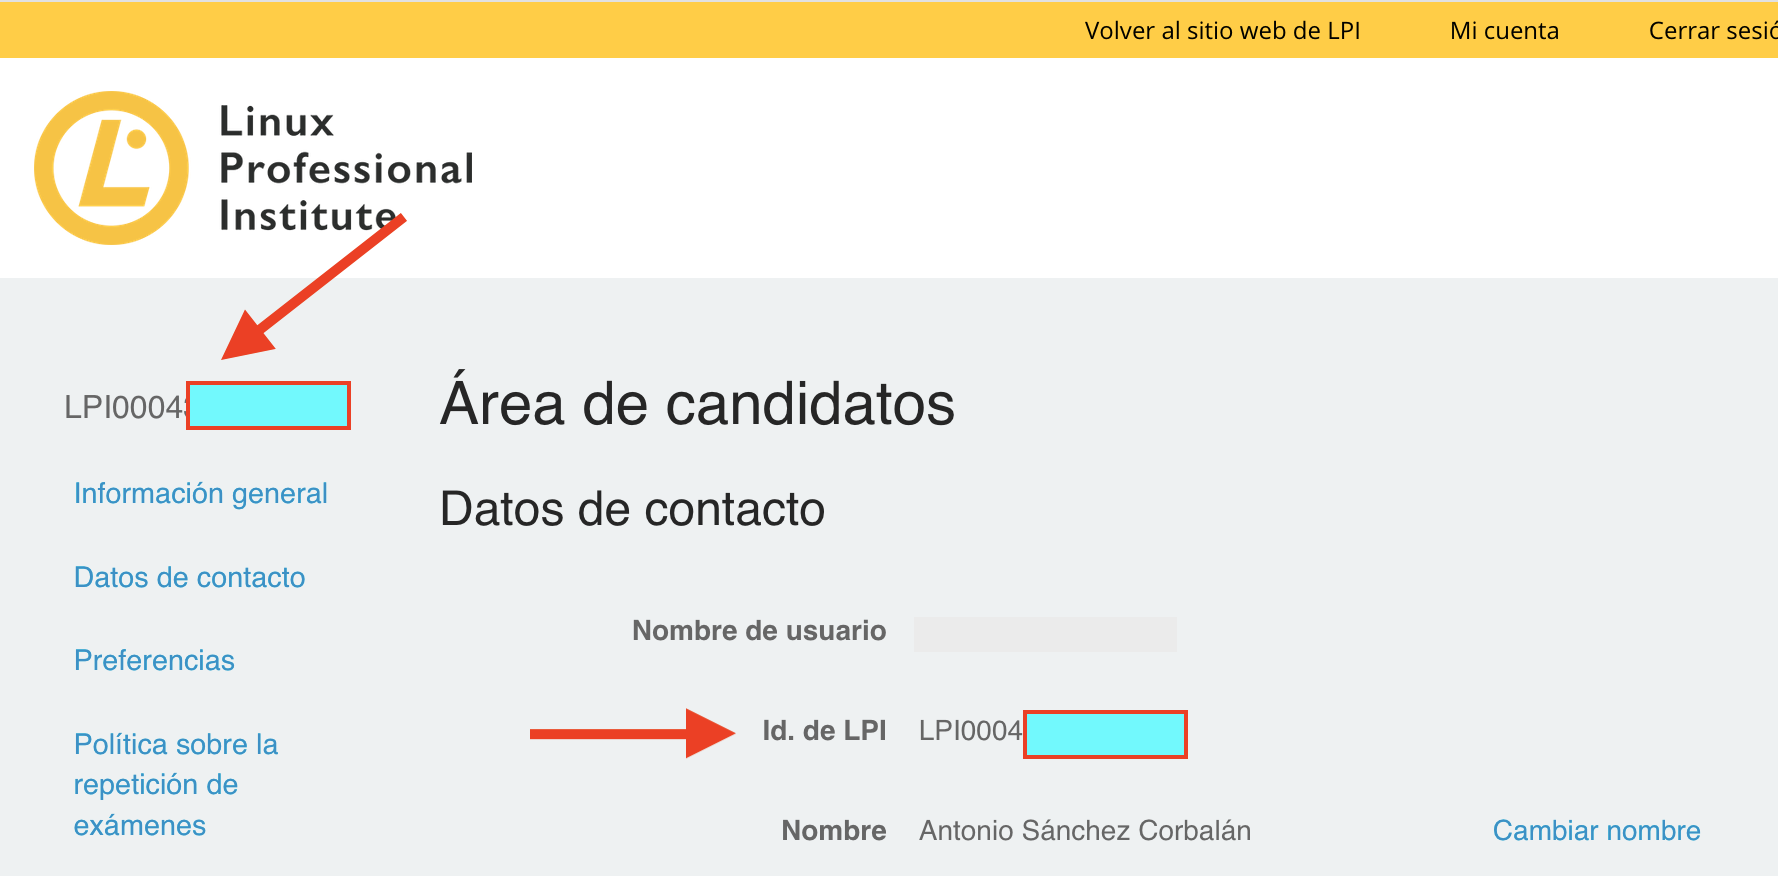
Task: Select the highlighted LPI ID in sidebar
Action: (x=267, y=406)
